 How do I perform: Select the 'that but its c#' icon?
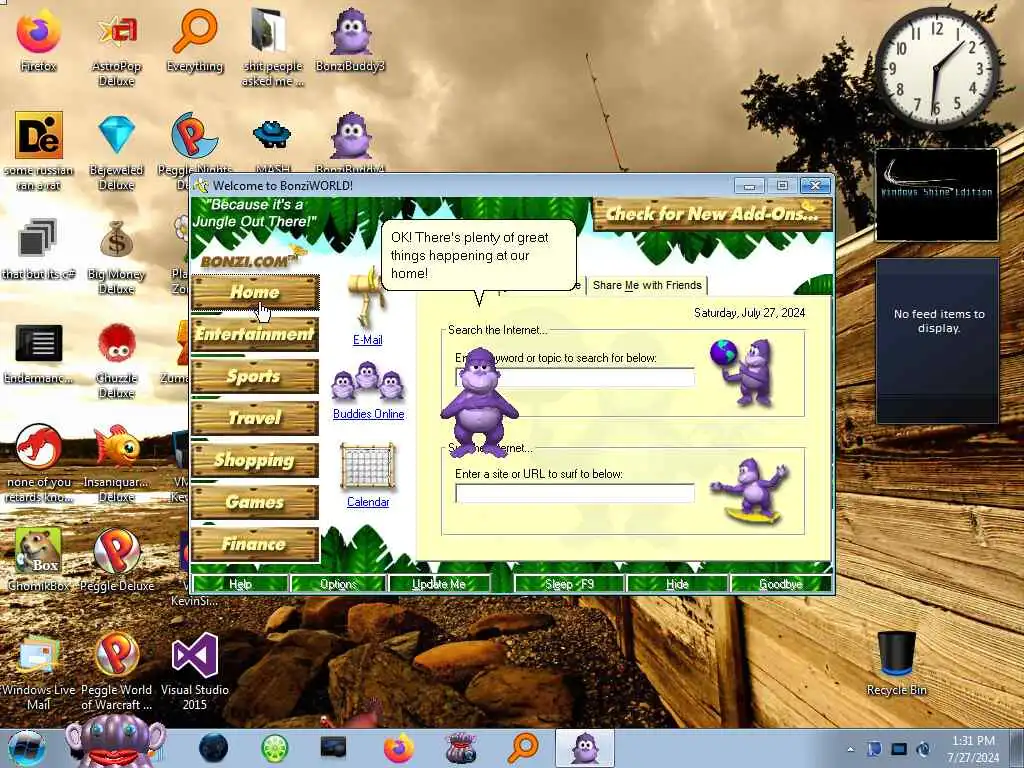38,248
